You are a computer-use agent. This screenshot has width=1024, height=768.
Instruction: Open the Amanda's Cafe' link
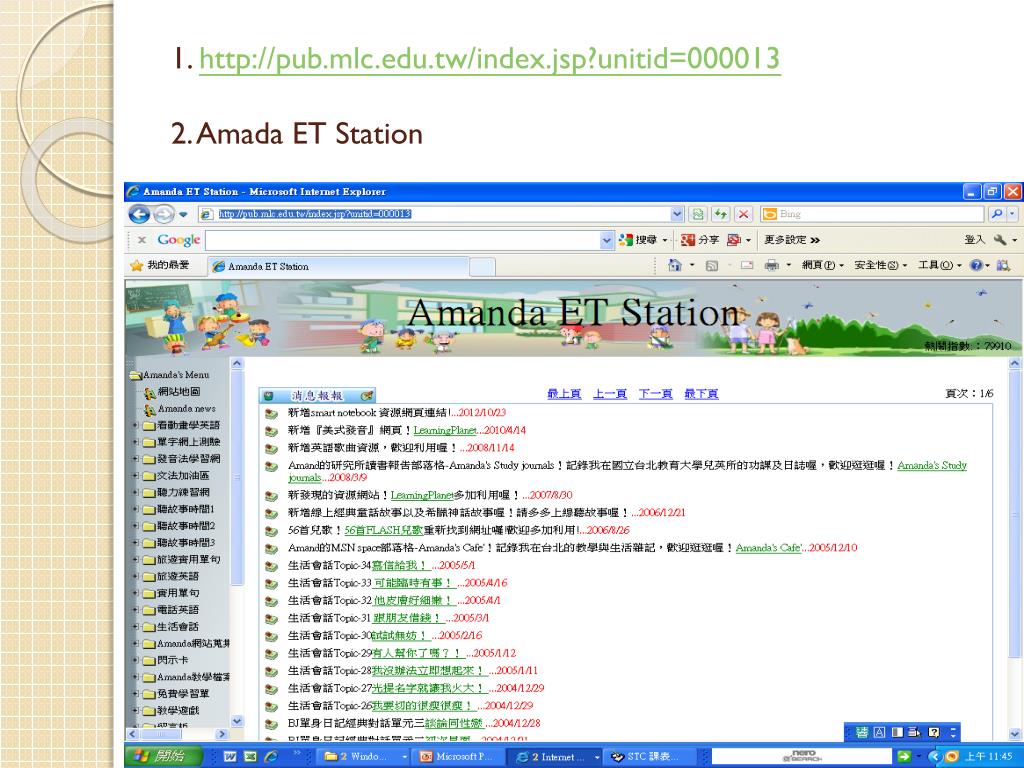tap(768, 548)
